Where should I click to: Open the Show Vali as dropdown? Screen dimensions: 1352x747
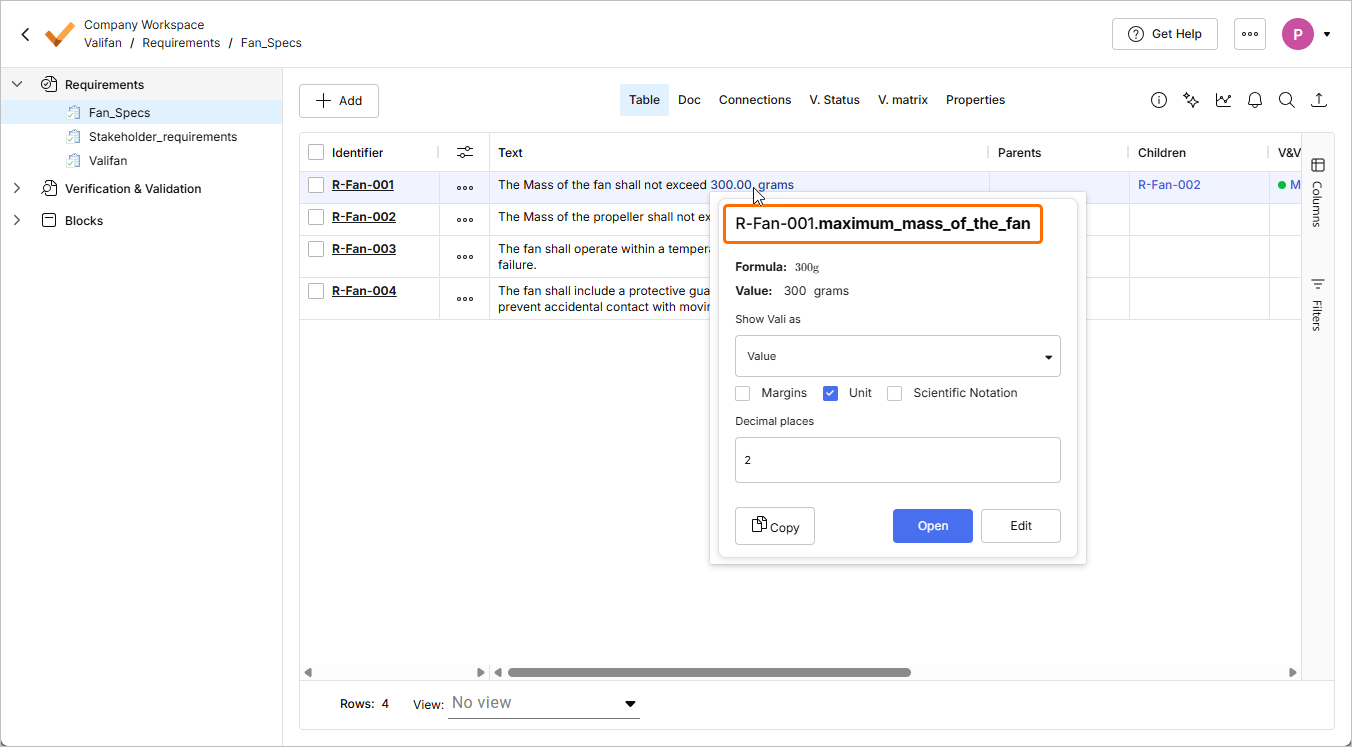coord(897,356)
